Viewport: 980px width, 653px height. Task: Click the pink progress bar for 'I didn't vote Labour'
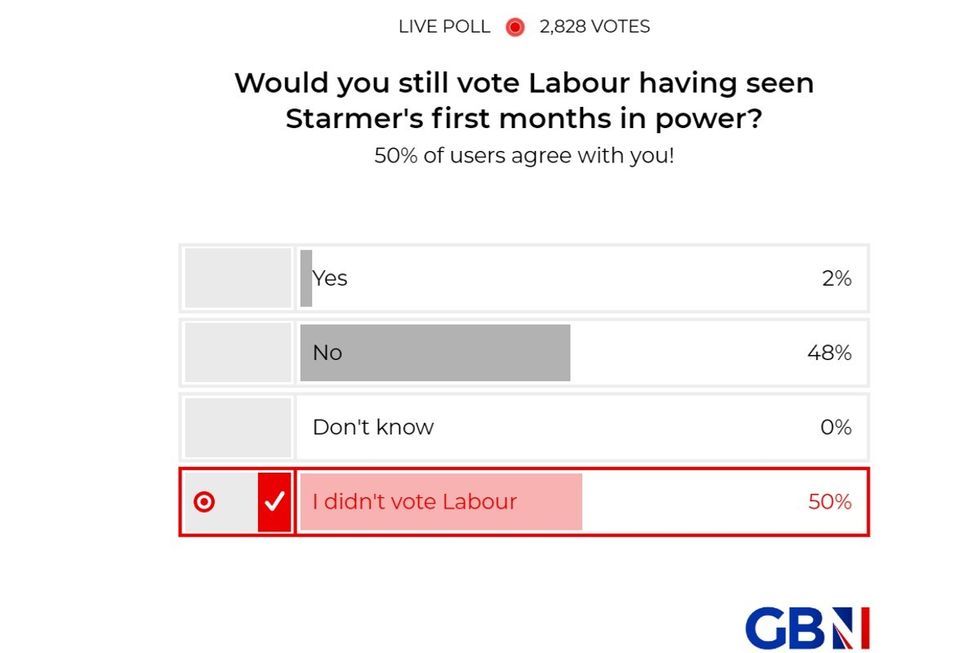[x=440, y=502]
